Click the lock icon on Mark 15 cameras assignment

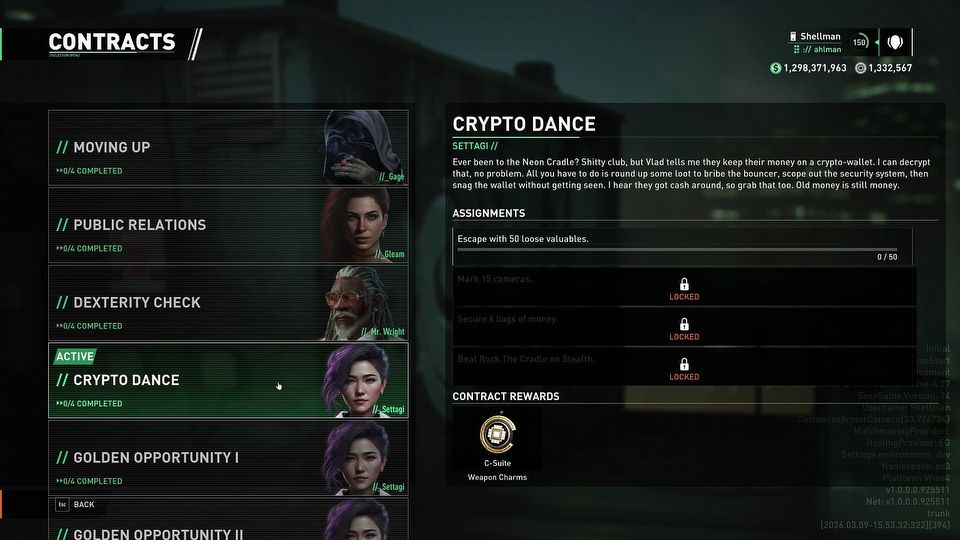[684, 284]
